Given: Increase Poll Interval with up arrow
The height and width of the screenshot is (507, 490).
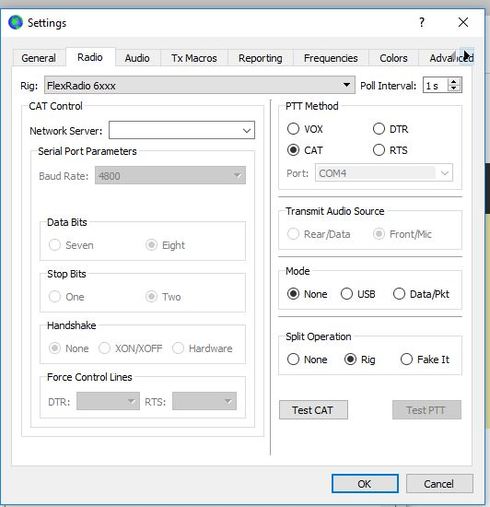Looking at the screenshot, I should (x=454, y=82).
